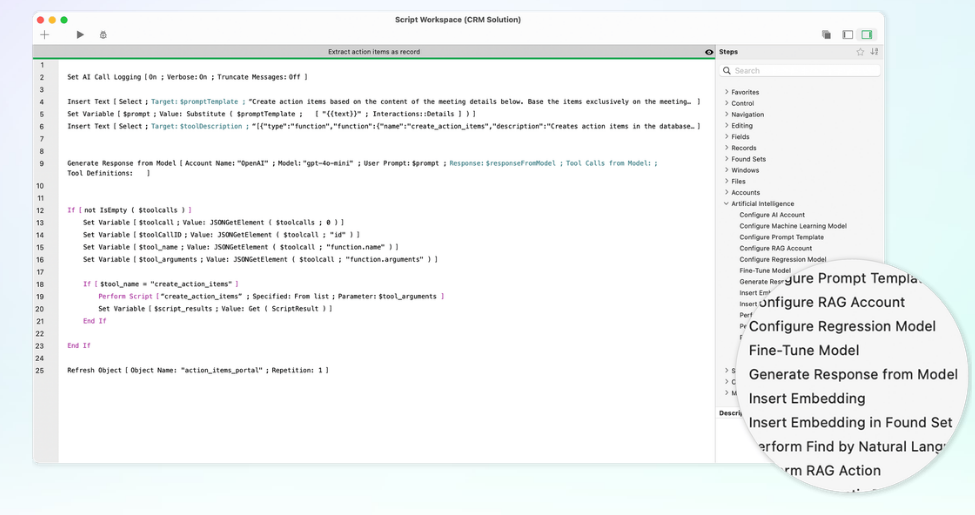
Task: Click the compatibility icon in top-right toolbar
Action: pos(826,35)
